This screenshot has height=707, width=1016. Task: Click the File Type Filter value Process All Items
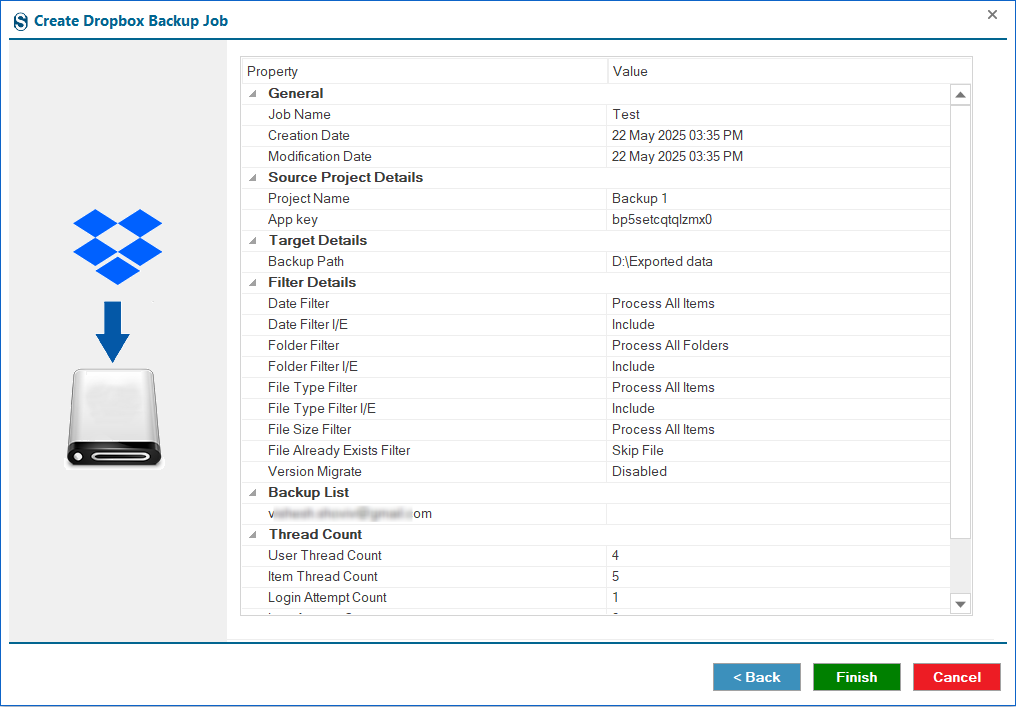[x=663, y=388]
